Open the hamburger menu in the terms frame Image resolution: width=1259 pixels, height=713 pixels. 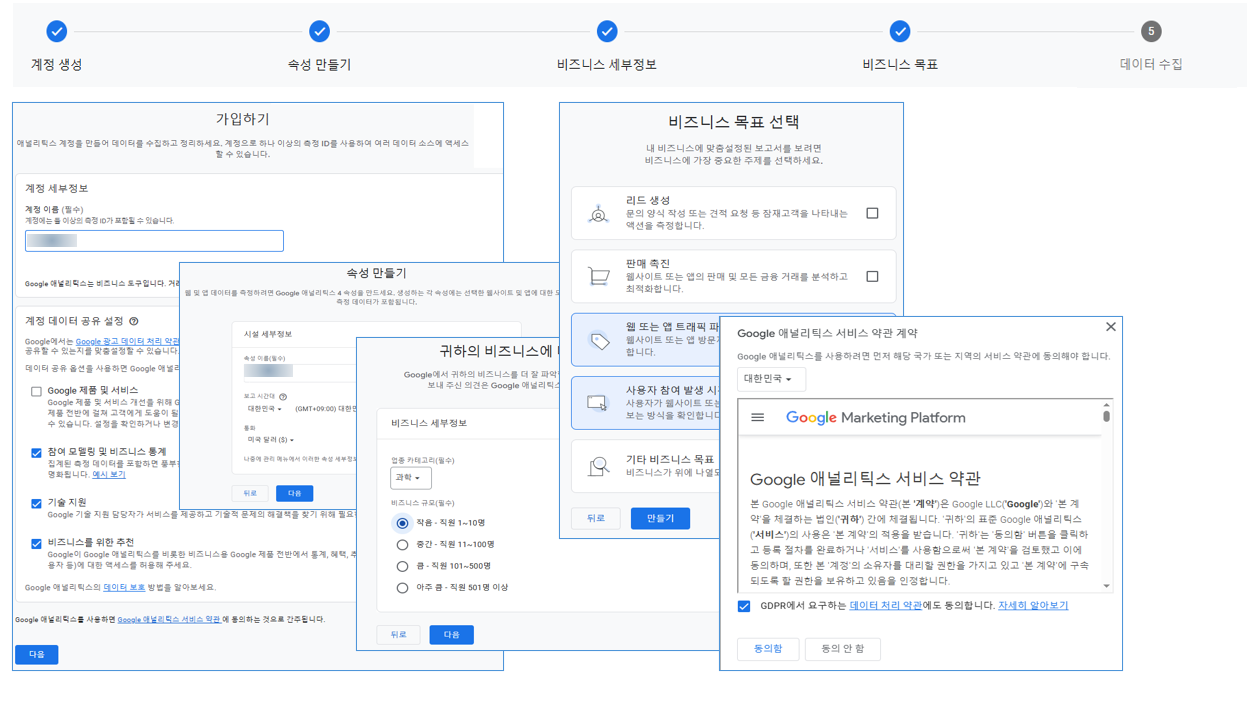click(758, 418)
